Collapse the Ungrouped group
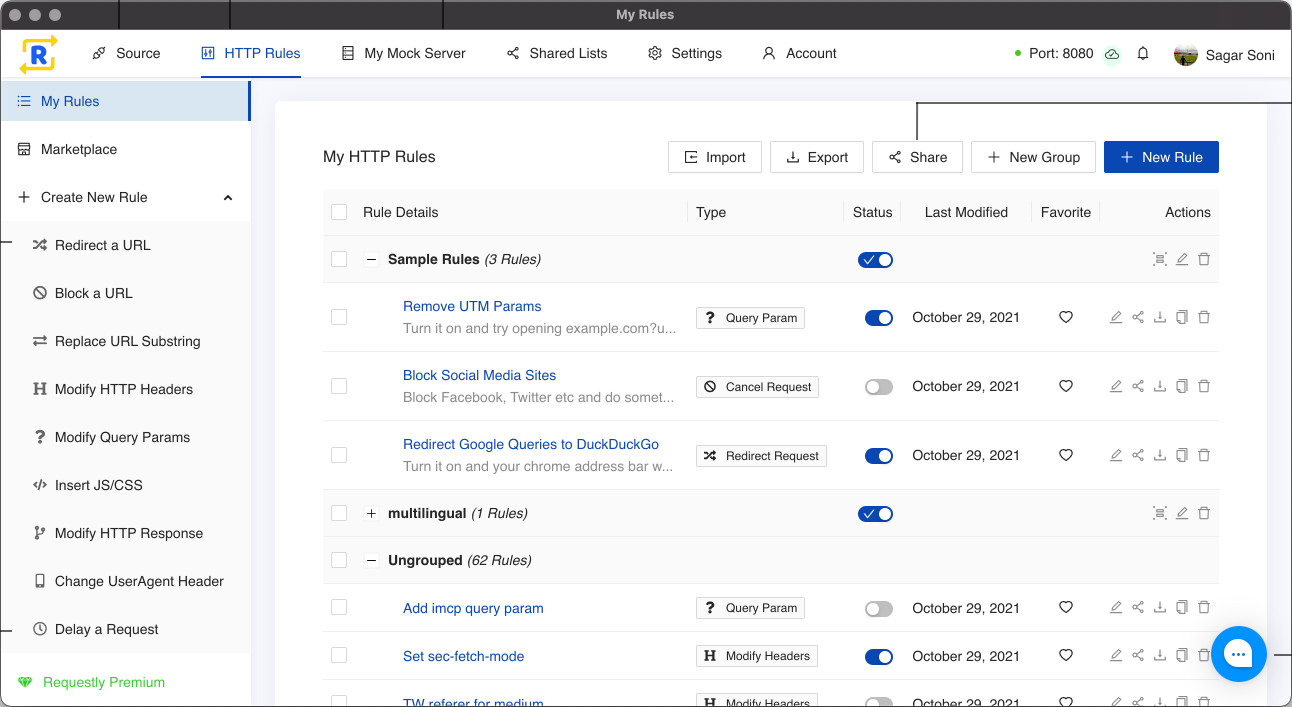The height and width of the screenshot is (707, 1292). click(x=372, y=560)
